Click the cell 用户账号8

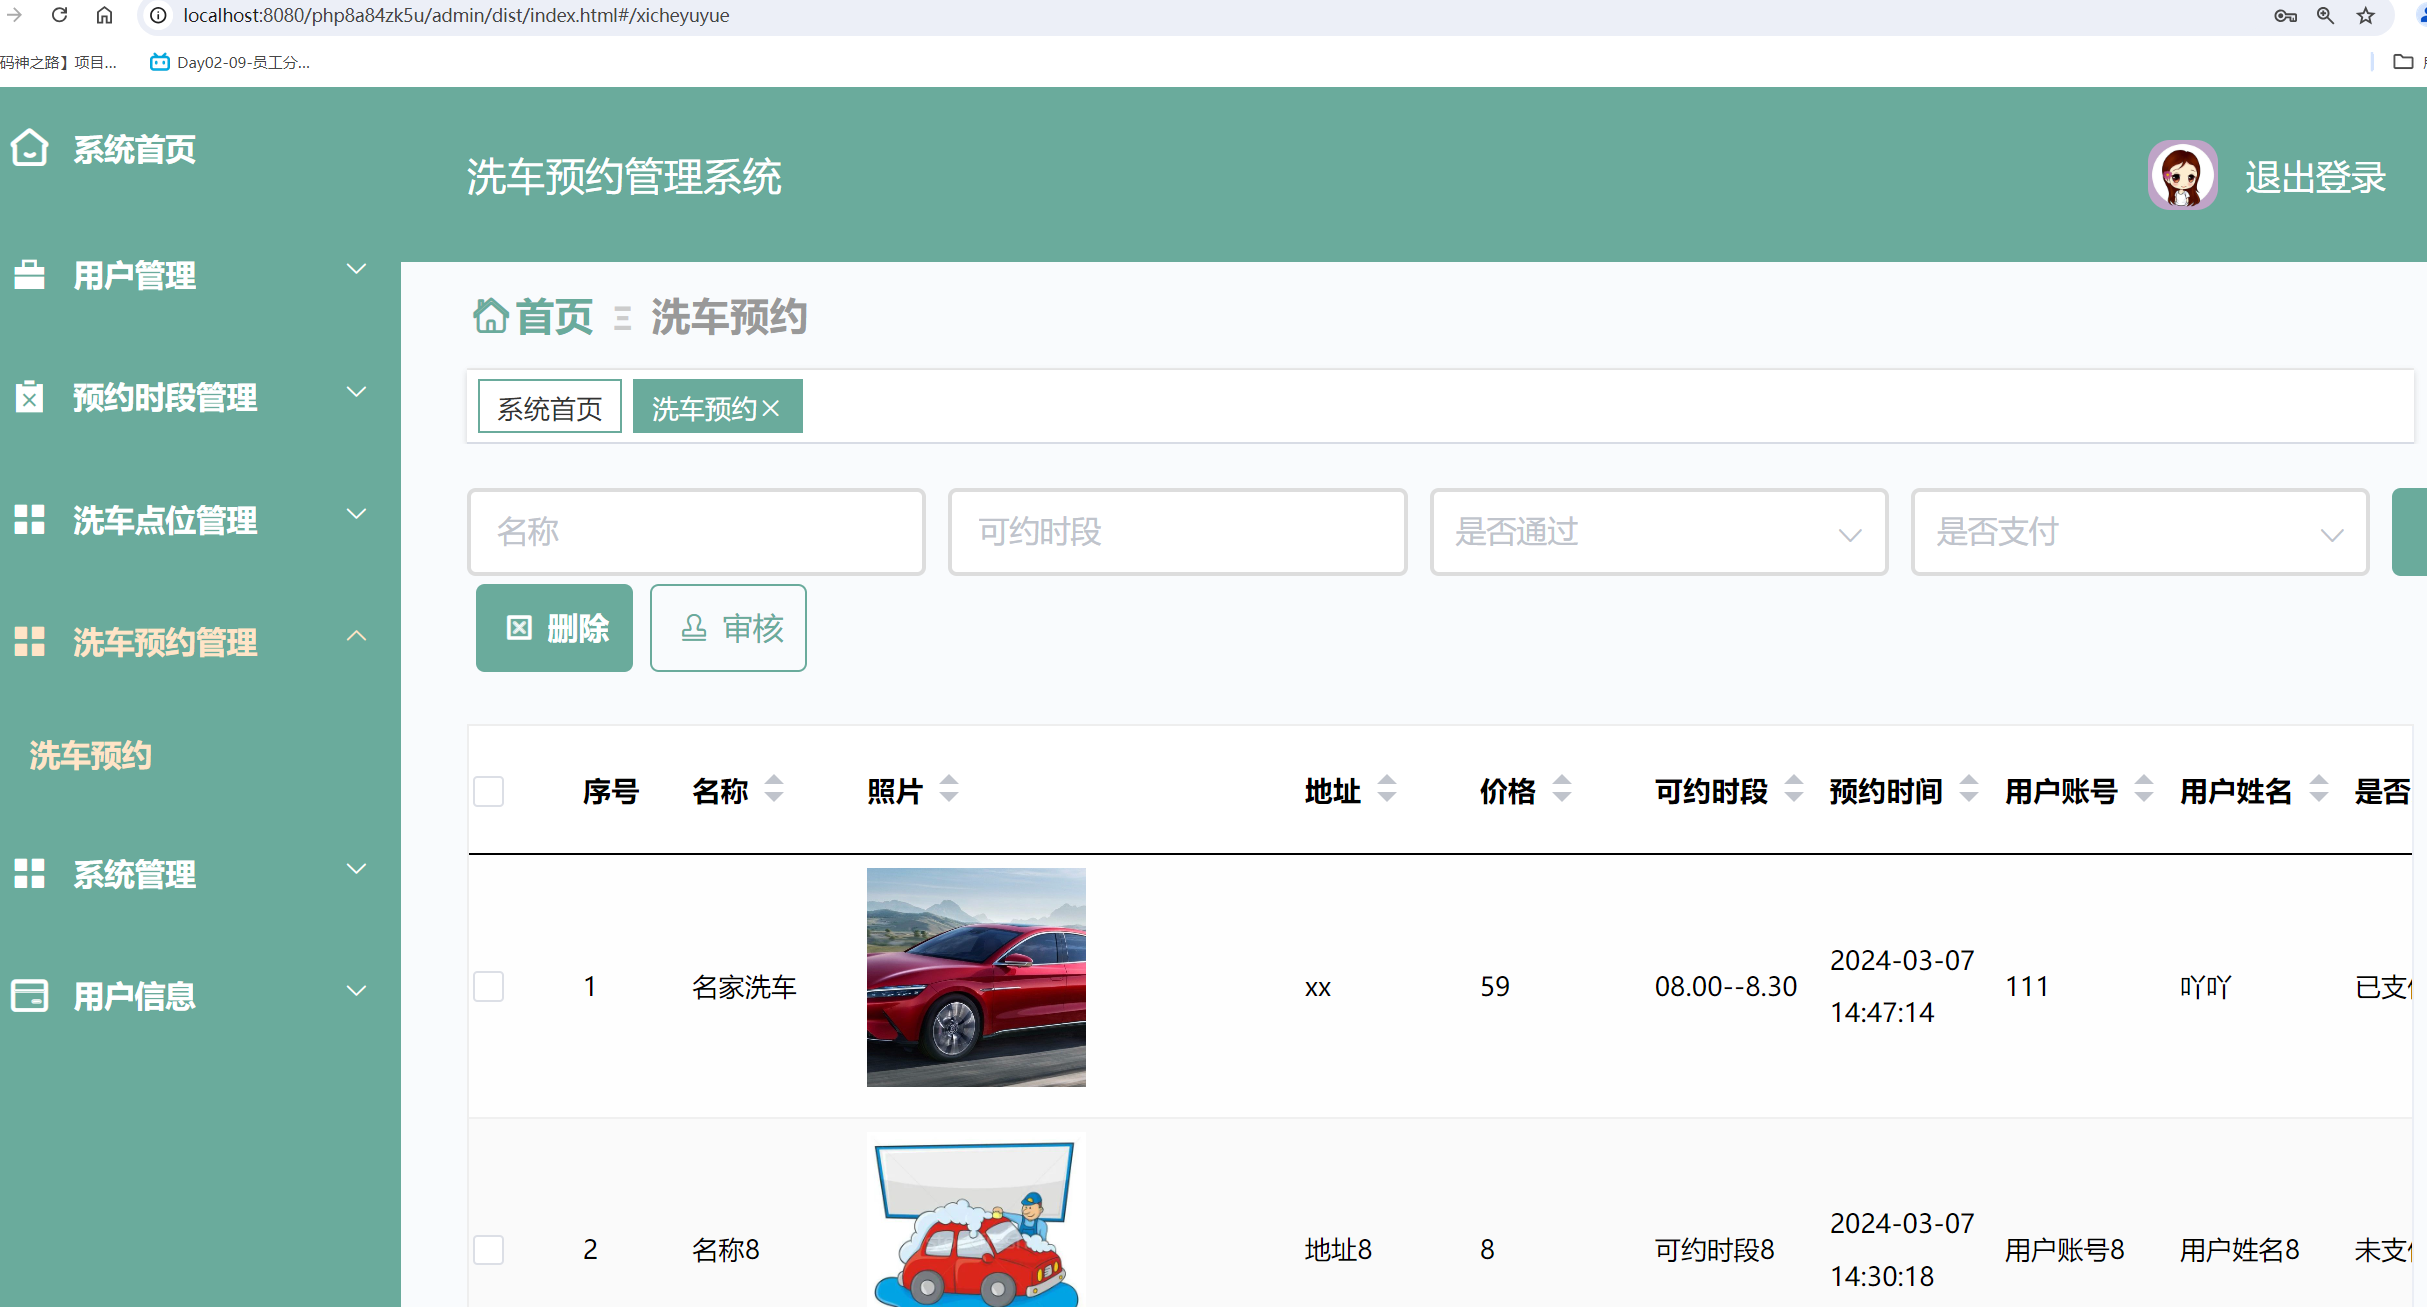tap(2064, 1250)
